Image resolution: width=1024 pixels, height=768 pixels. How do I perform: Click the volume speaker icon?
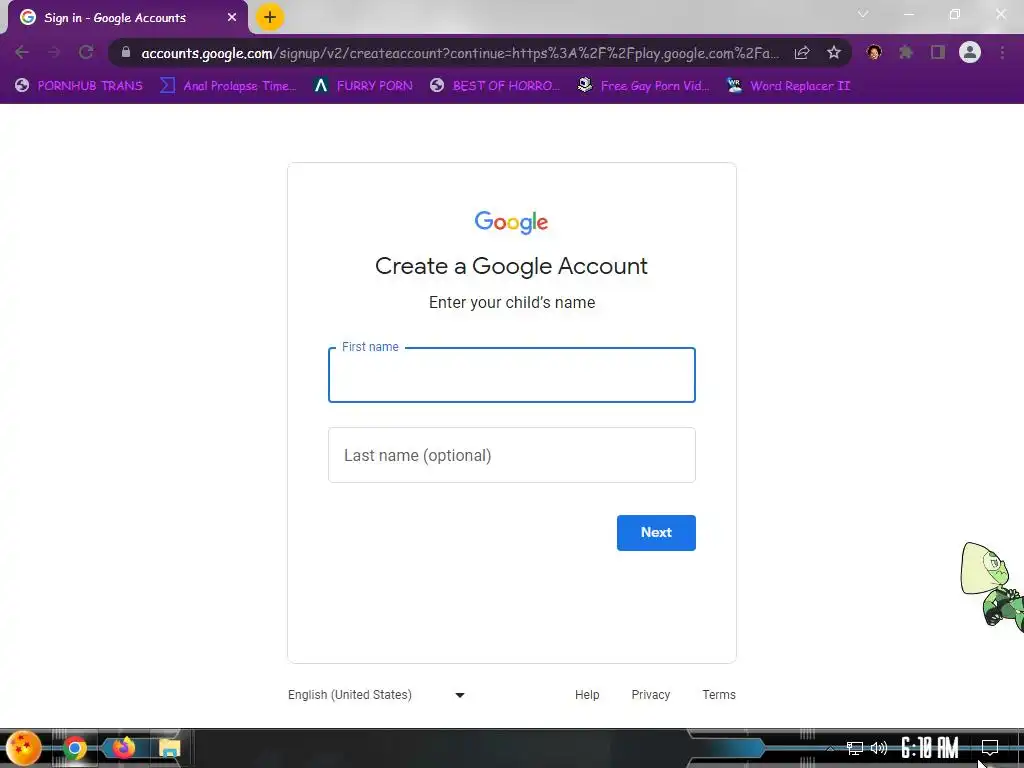coord(878,748)
